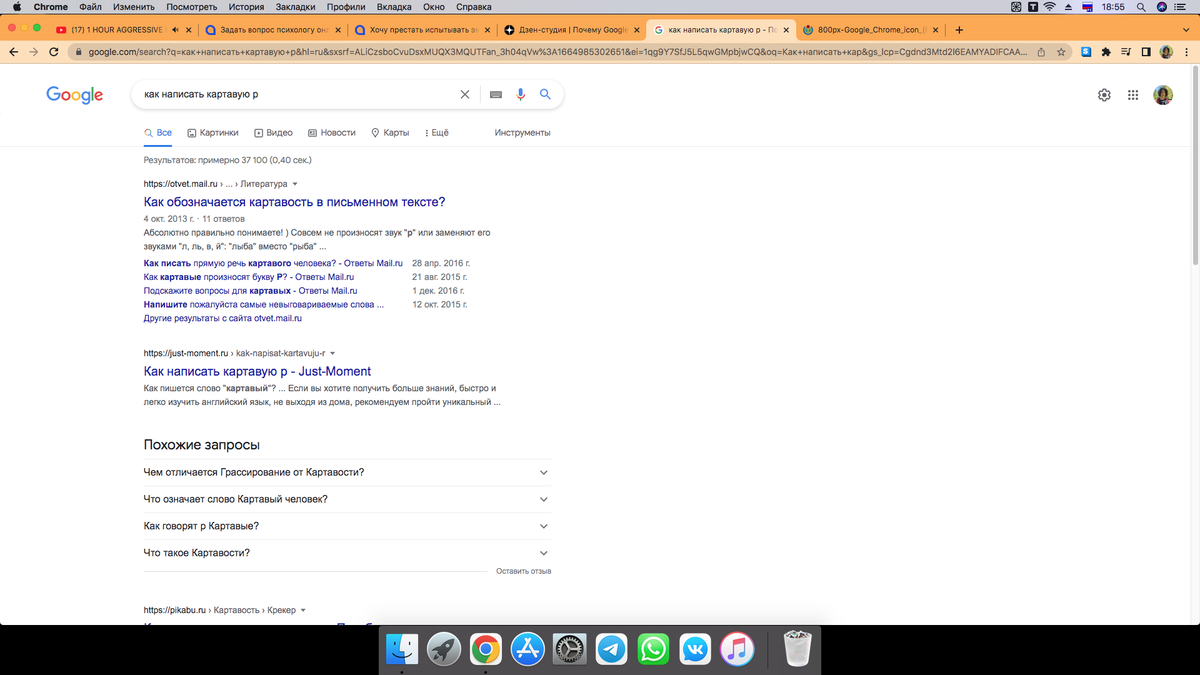Open Finder from the Dock
This screenshot has height=675, width=1200.
[402, 650]
